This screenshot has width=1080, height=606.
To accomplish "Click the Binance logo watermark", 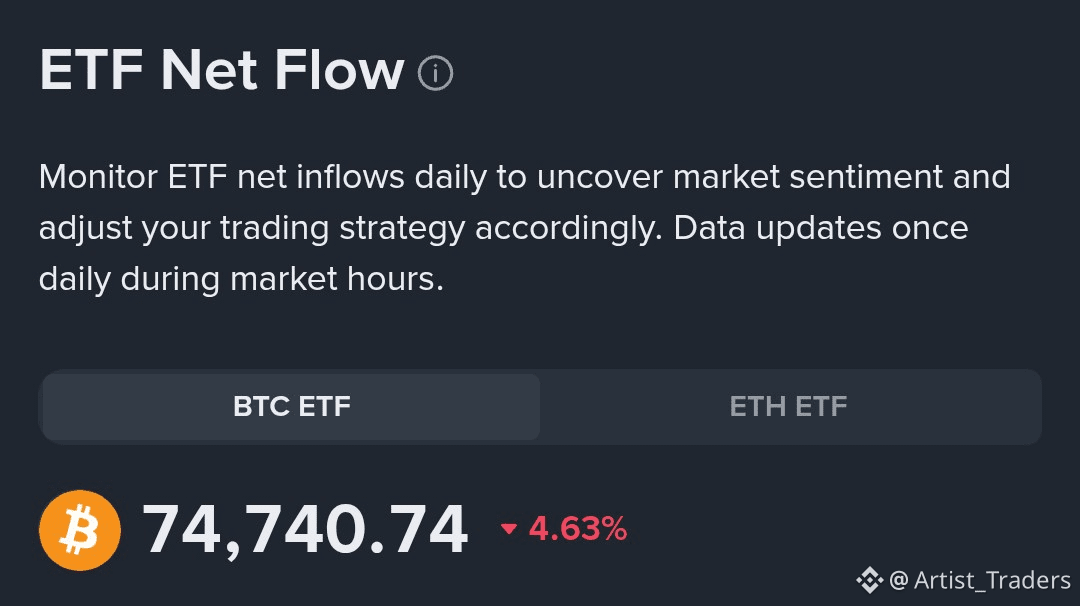I will tap(868, 579).
